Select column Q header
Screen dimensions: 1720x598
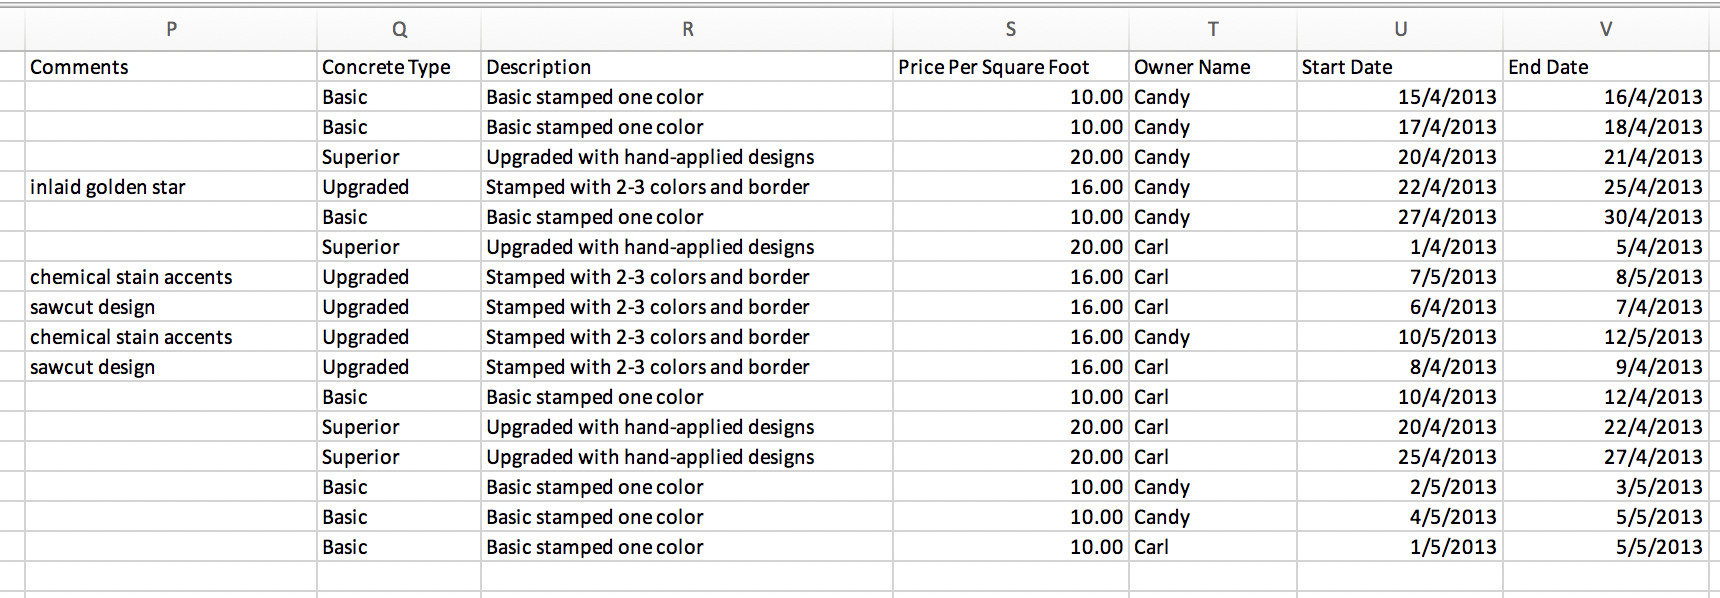coord(399,29)
